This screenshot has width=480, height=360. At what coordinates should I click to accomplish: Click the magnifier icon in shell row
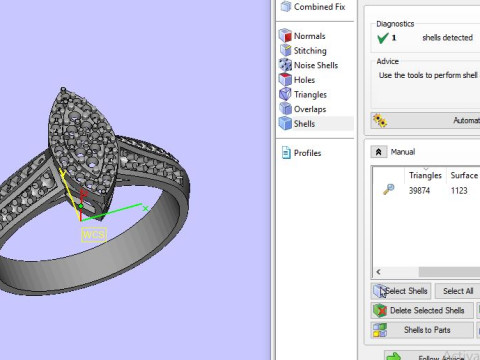coord(389,189)
